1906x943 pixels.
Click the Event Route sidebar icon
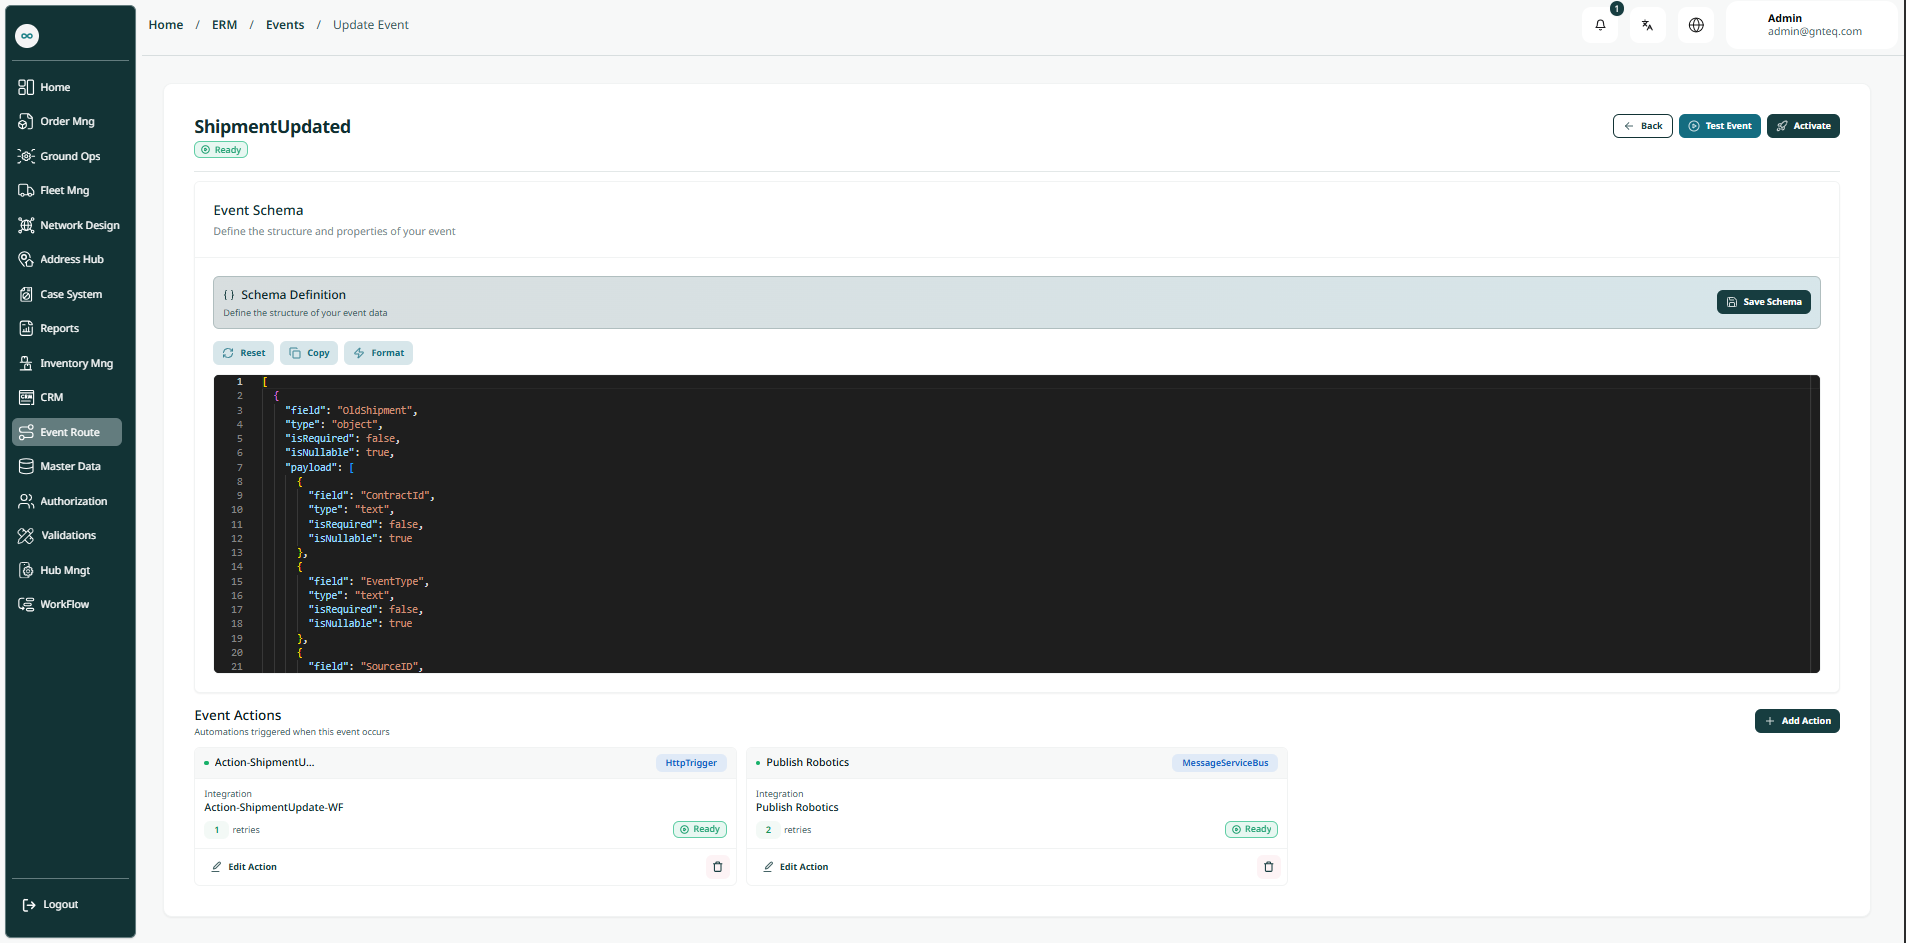(26, 432)
